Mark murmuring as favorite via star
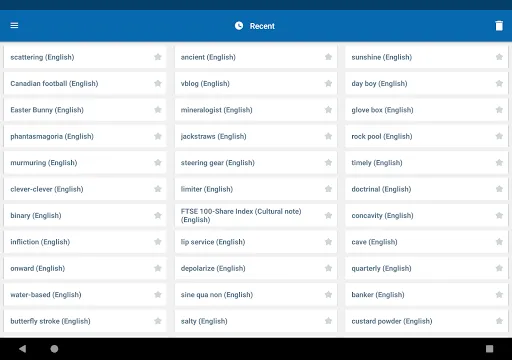The width and height of the screenshot is (512, 360). [x=158, y=163]
